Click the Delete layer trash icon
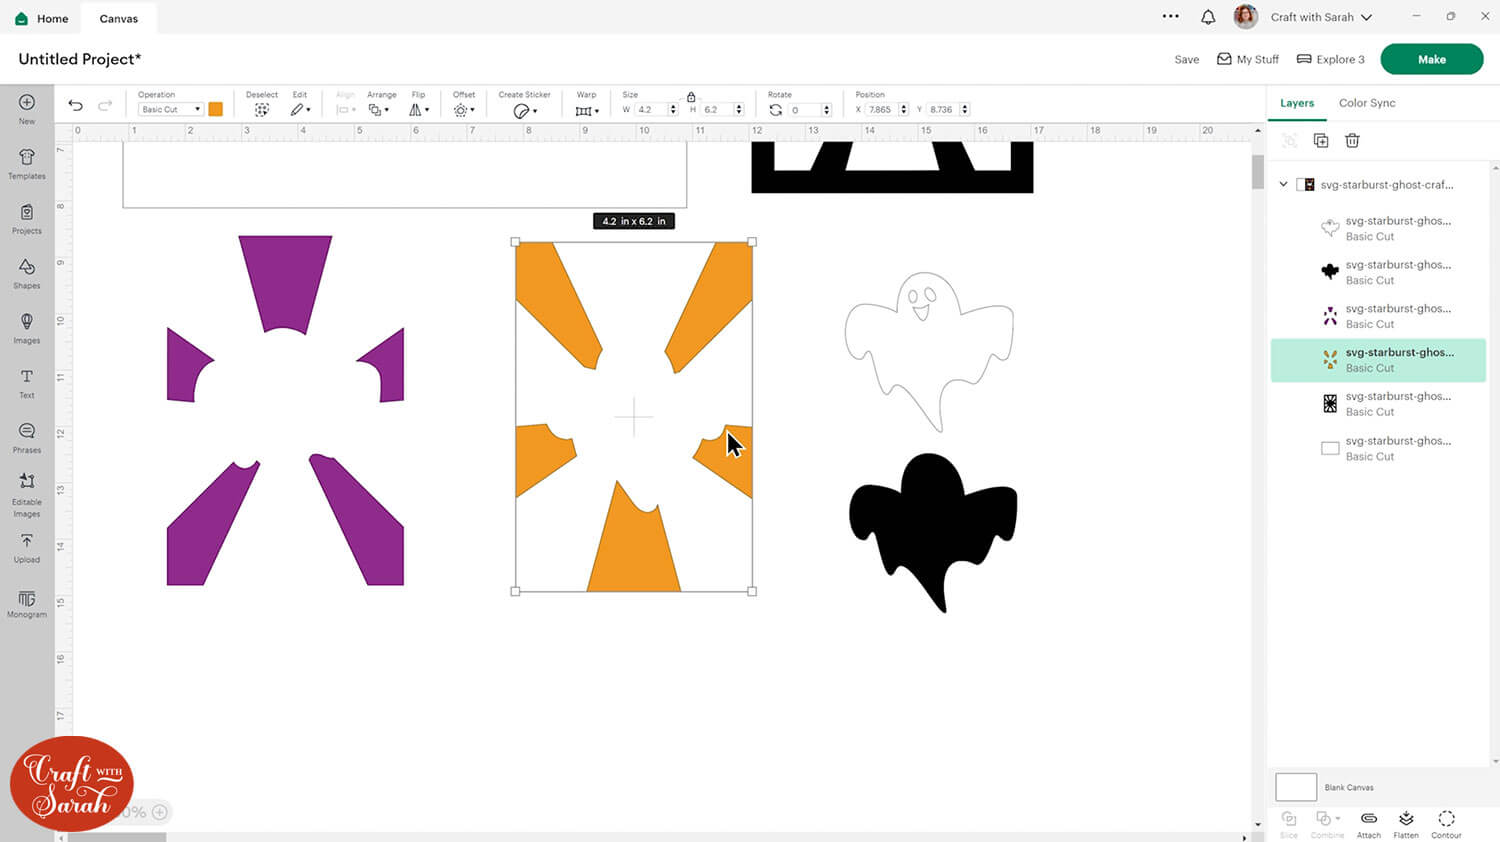The width and height of the screenshot is (1500, 842). tap(1352, 141)
